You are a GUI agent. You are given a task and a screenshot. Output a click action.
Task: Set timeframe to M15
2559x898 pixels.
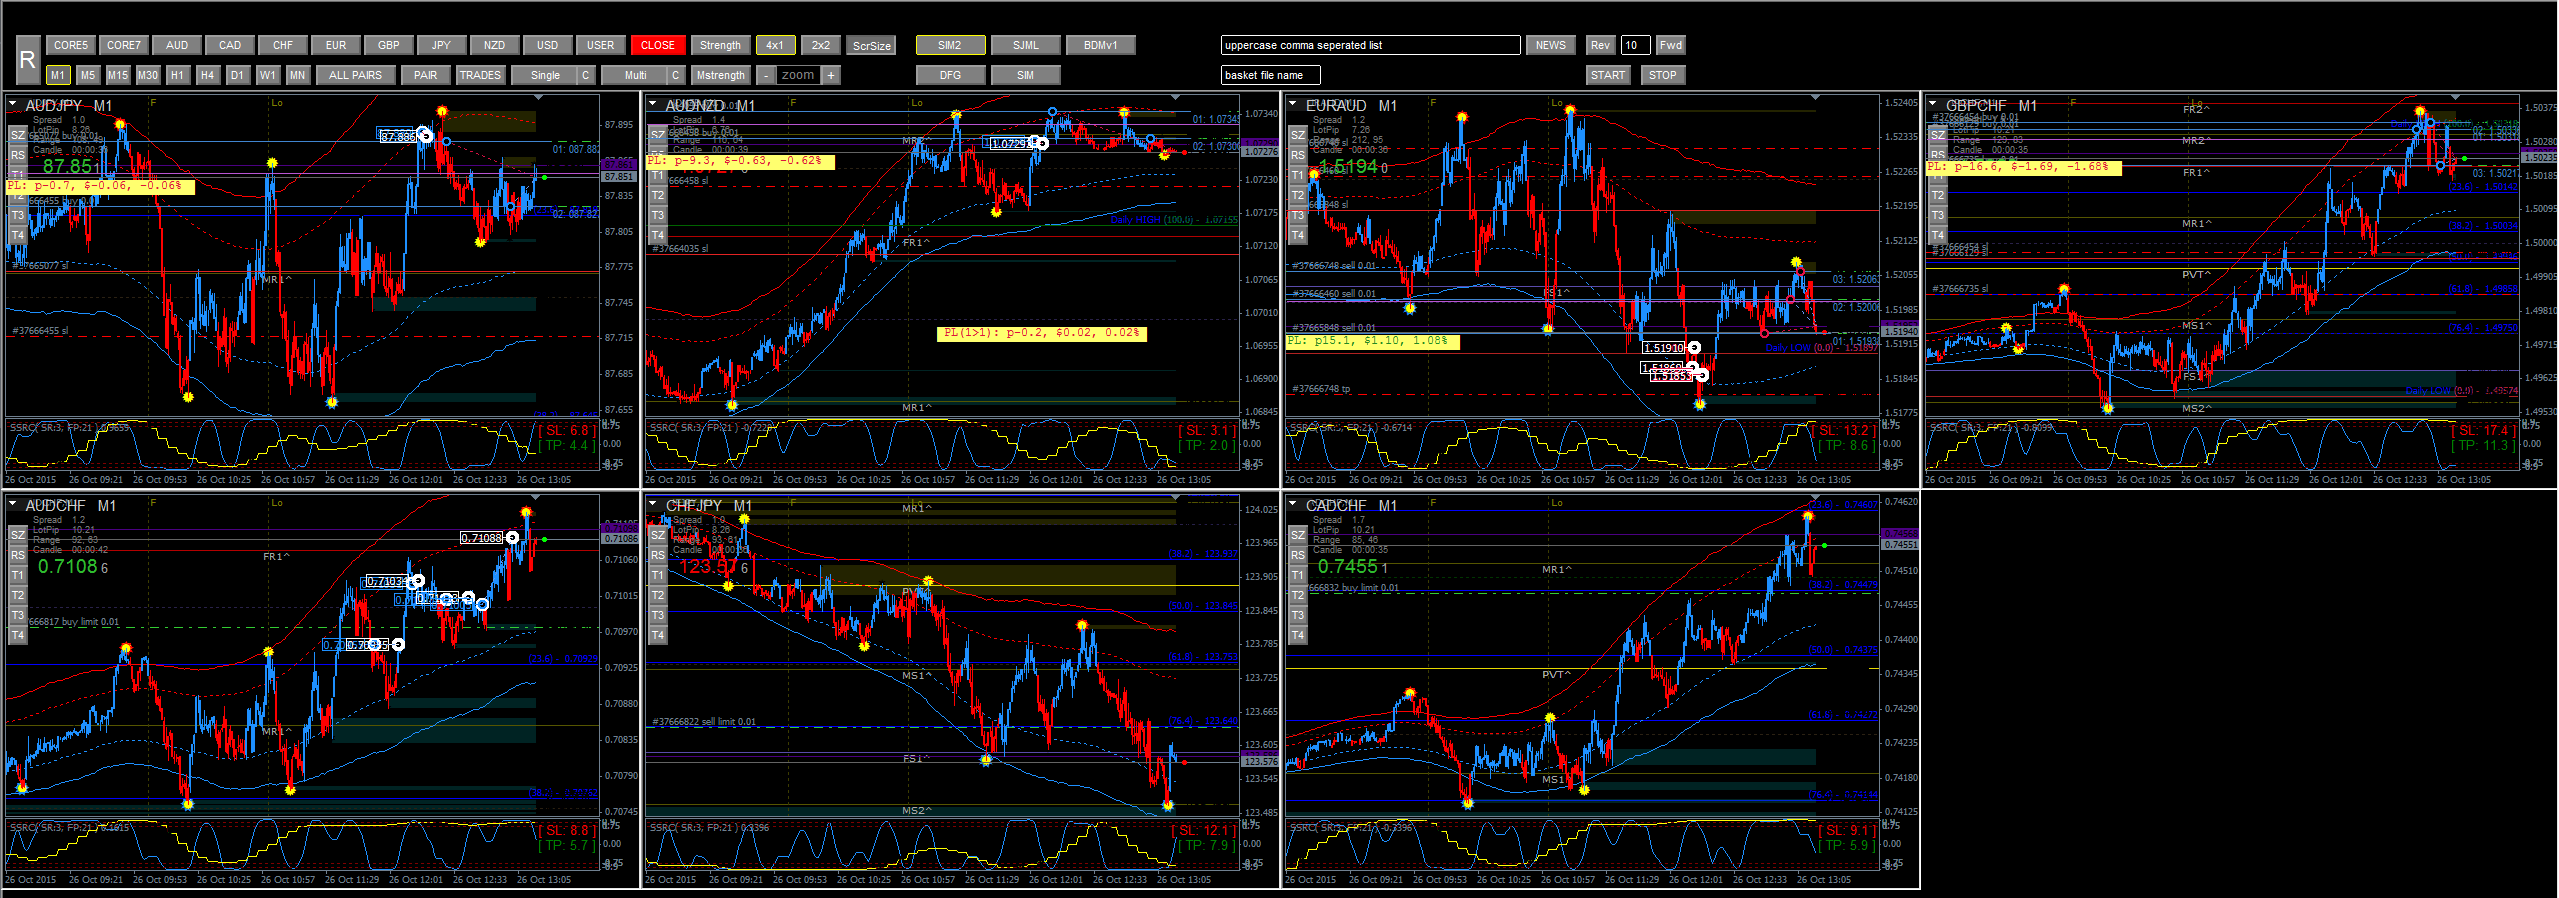coord(117,75)
